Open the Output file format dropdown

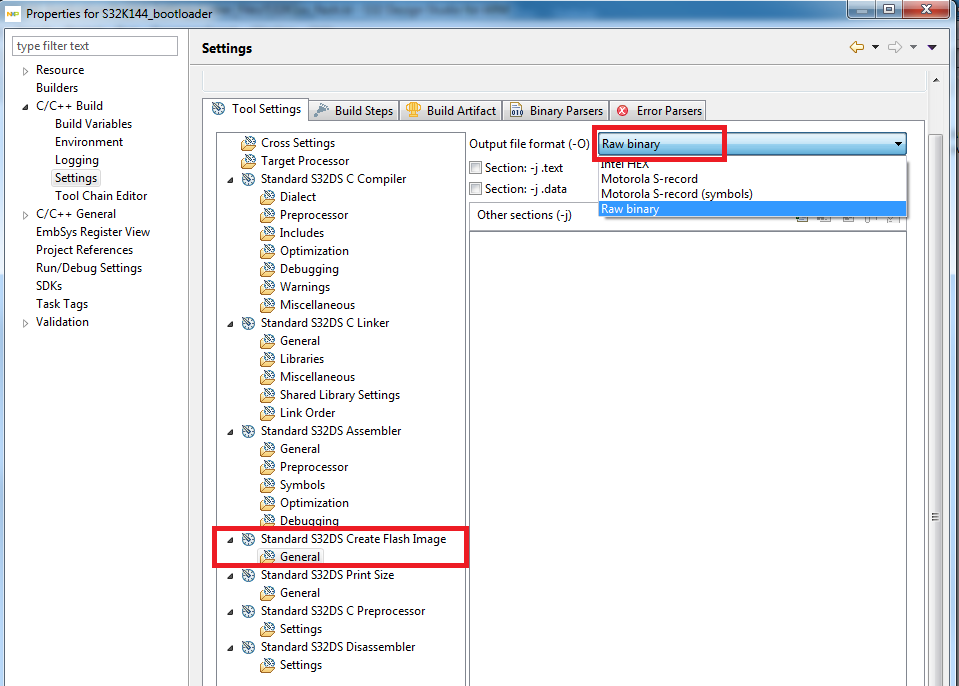[752, 144]
